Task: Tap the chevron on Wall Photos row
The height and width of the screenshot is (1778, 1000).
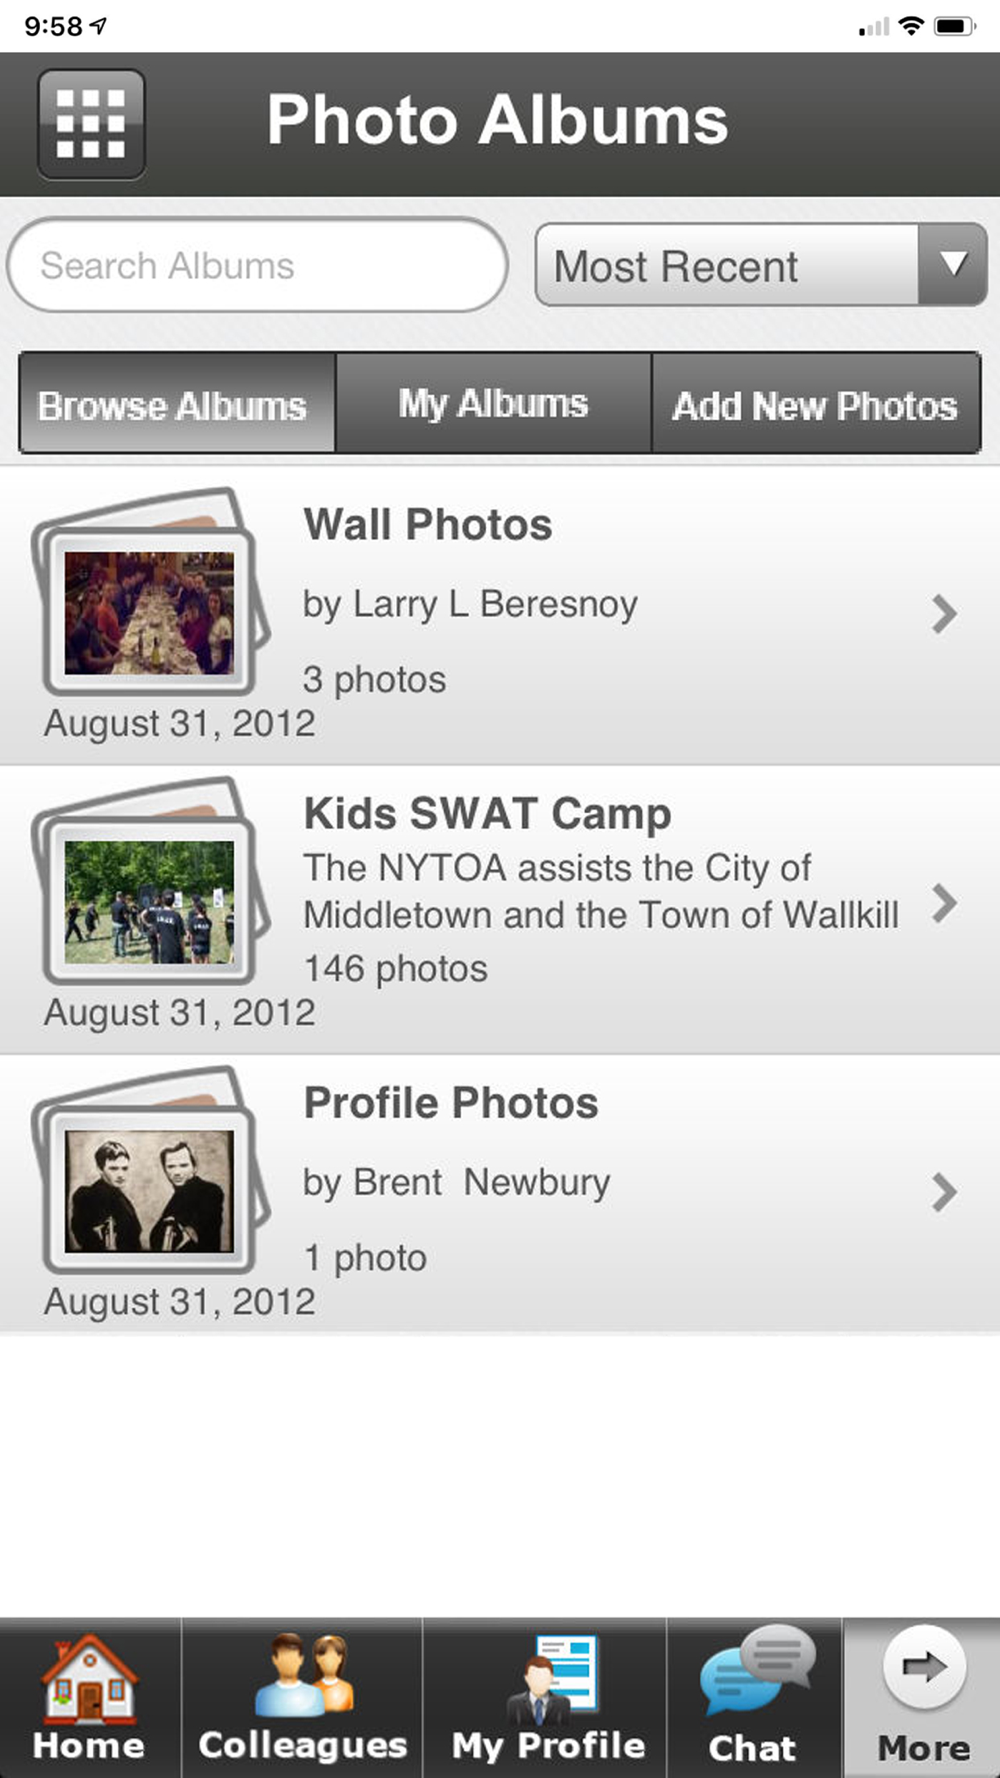Action: coord(943,614)
